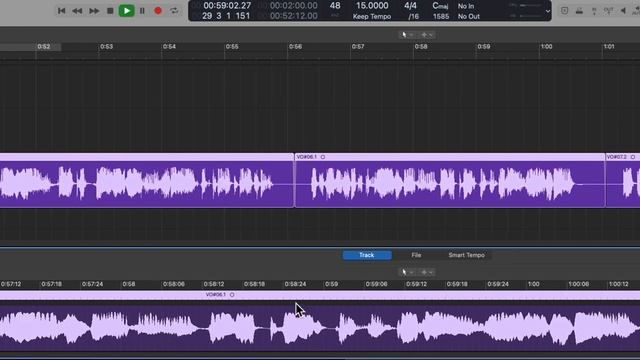Click the Fast Forward transport button
Image resolution: width=640 pixels, height=360 pixels.
tap(94, 11)
